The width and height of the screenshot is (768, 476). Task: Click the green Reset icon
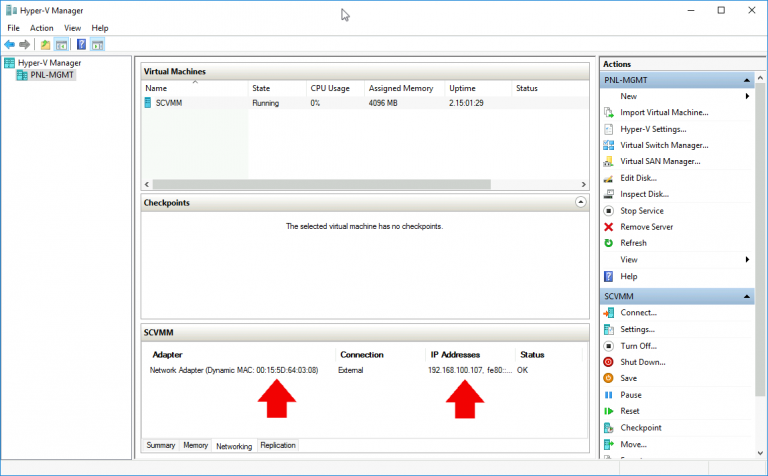click(x=608, y=411)
